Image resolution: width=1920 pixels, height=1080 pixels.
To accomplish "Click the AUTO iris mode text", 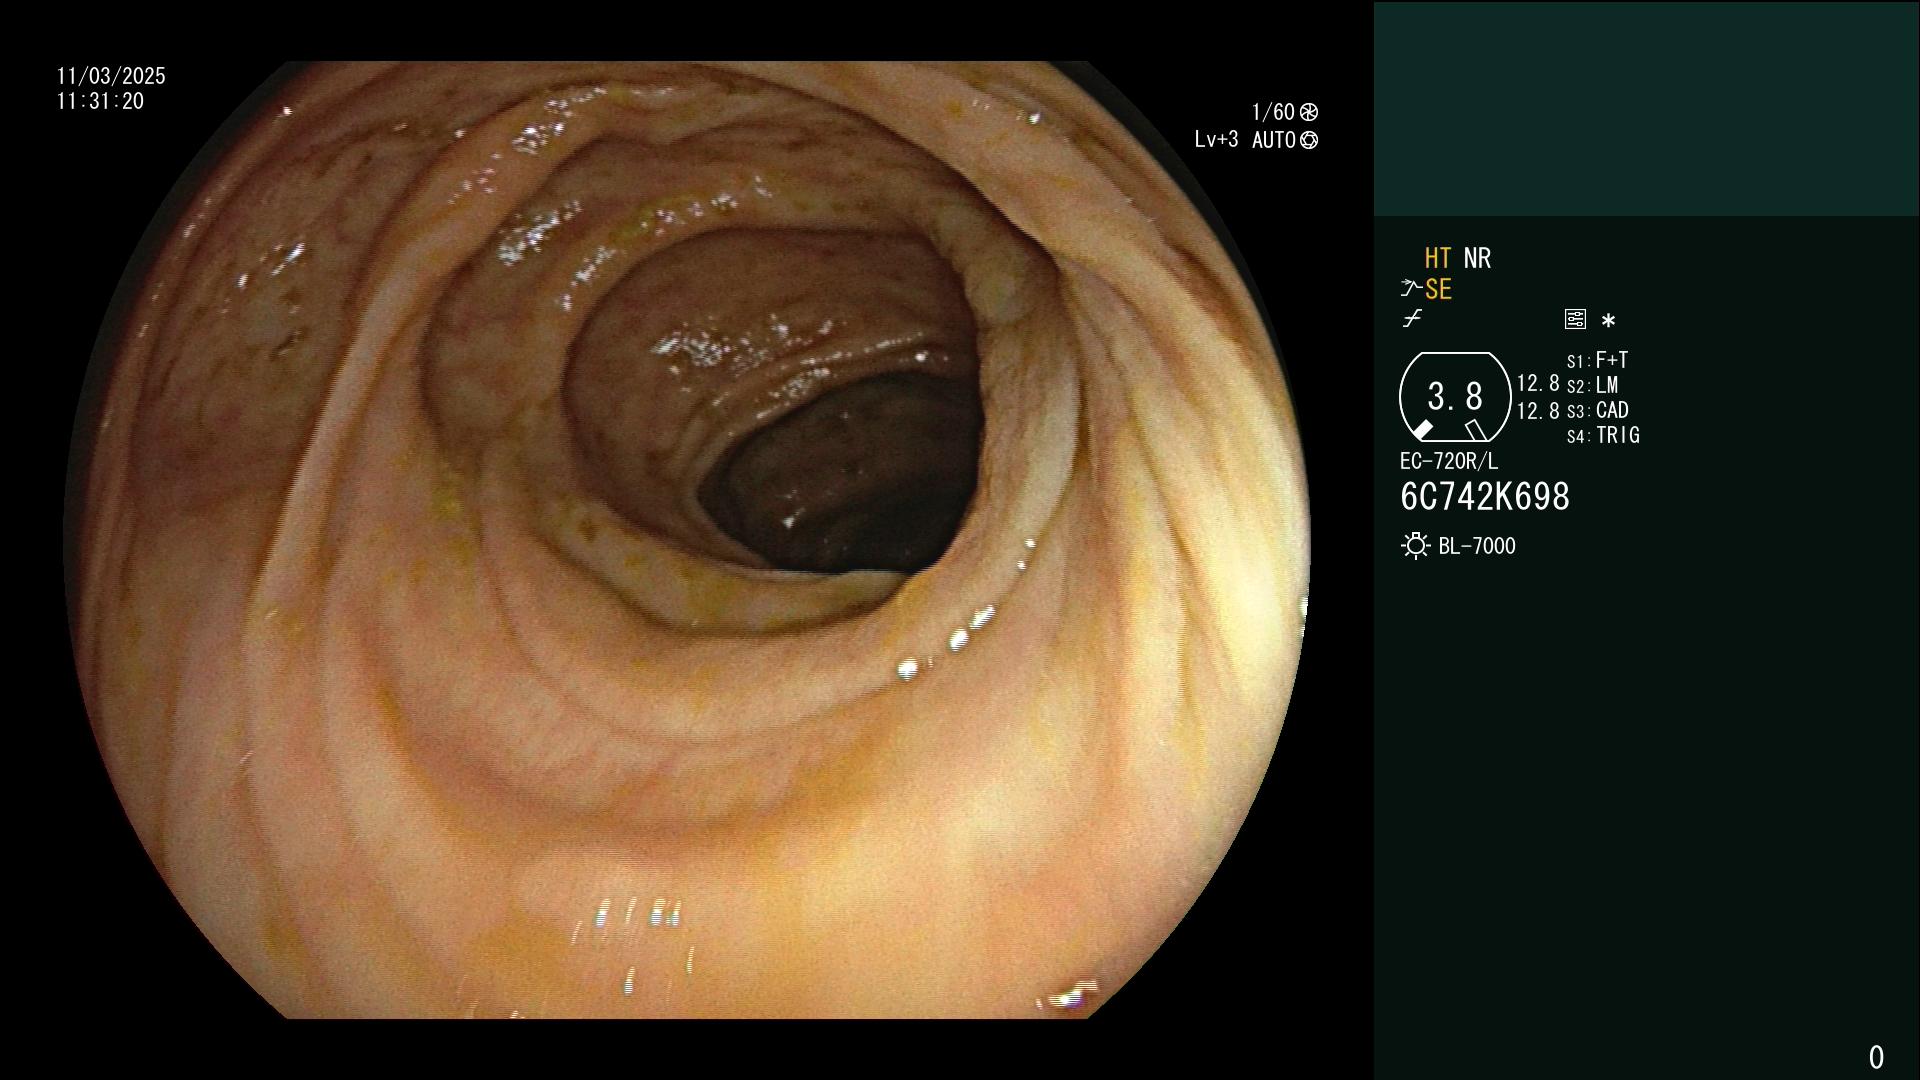I will 1274,140.
